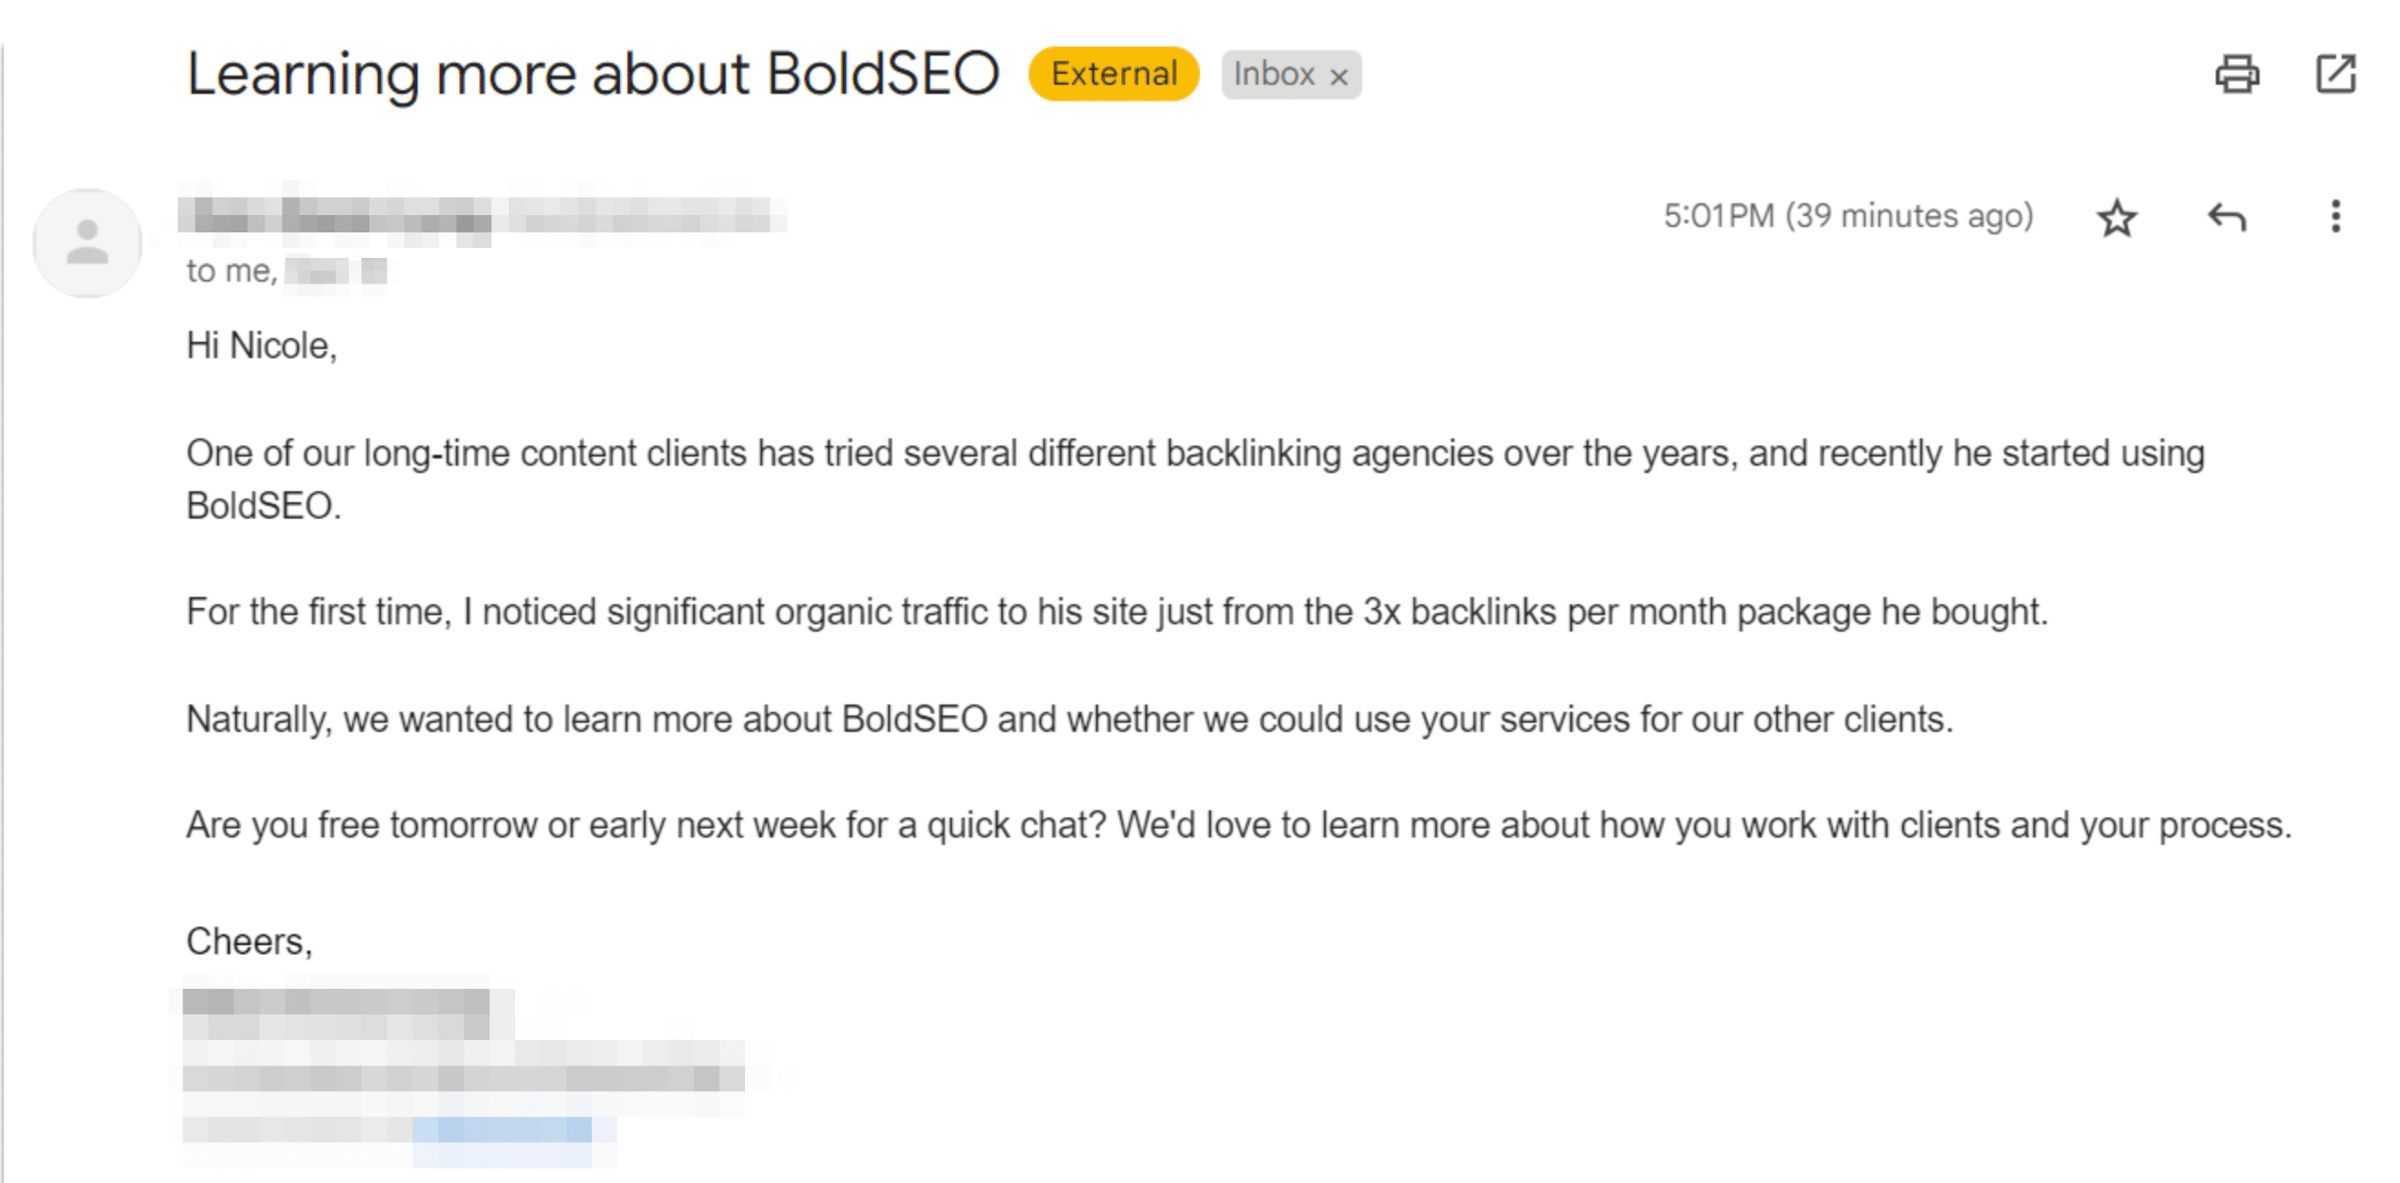Click the yellow External tag
This screenshot has width=2400, height=1183.
(1113, 74)
